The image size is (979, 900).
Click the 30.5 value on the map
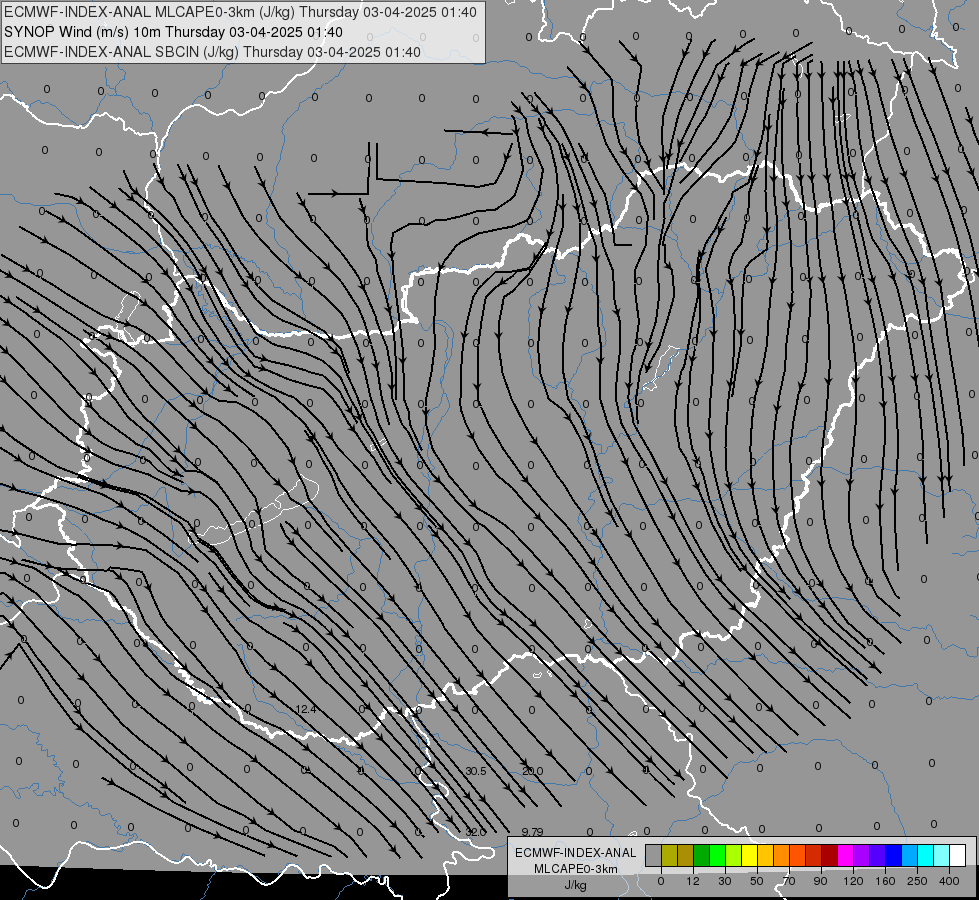pyautogui.click(x=476, y=771)
